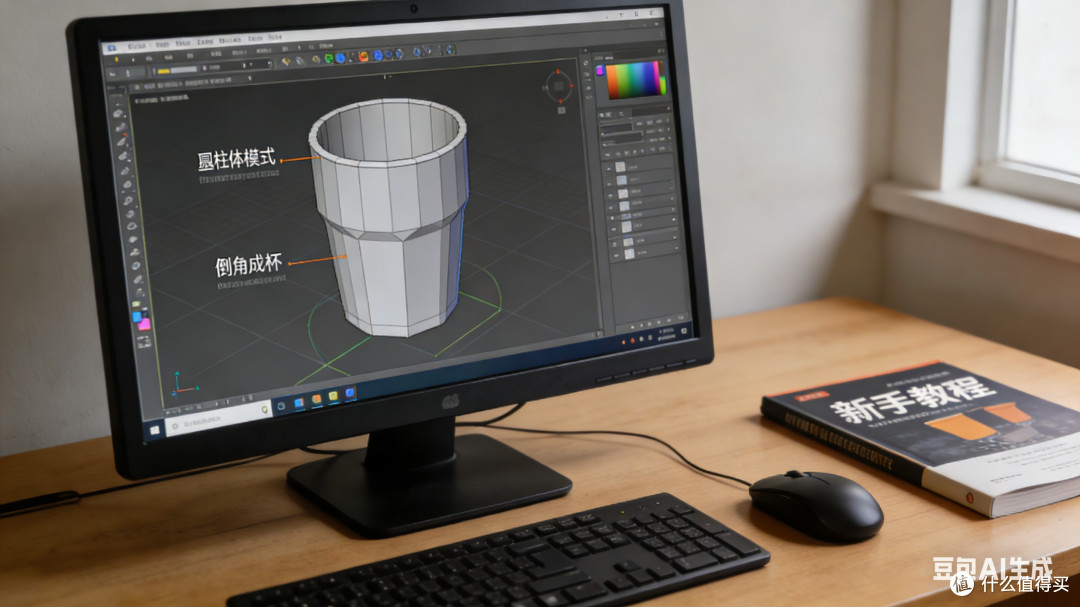Switch to the highlighted blue-purple taskbar app
The width and height of the screenshot is (1080, 607).
click(350, 393)
